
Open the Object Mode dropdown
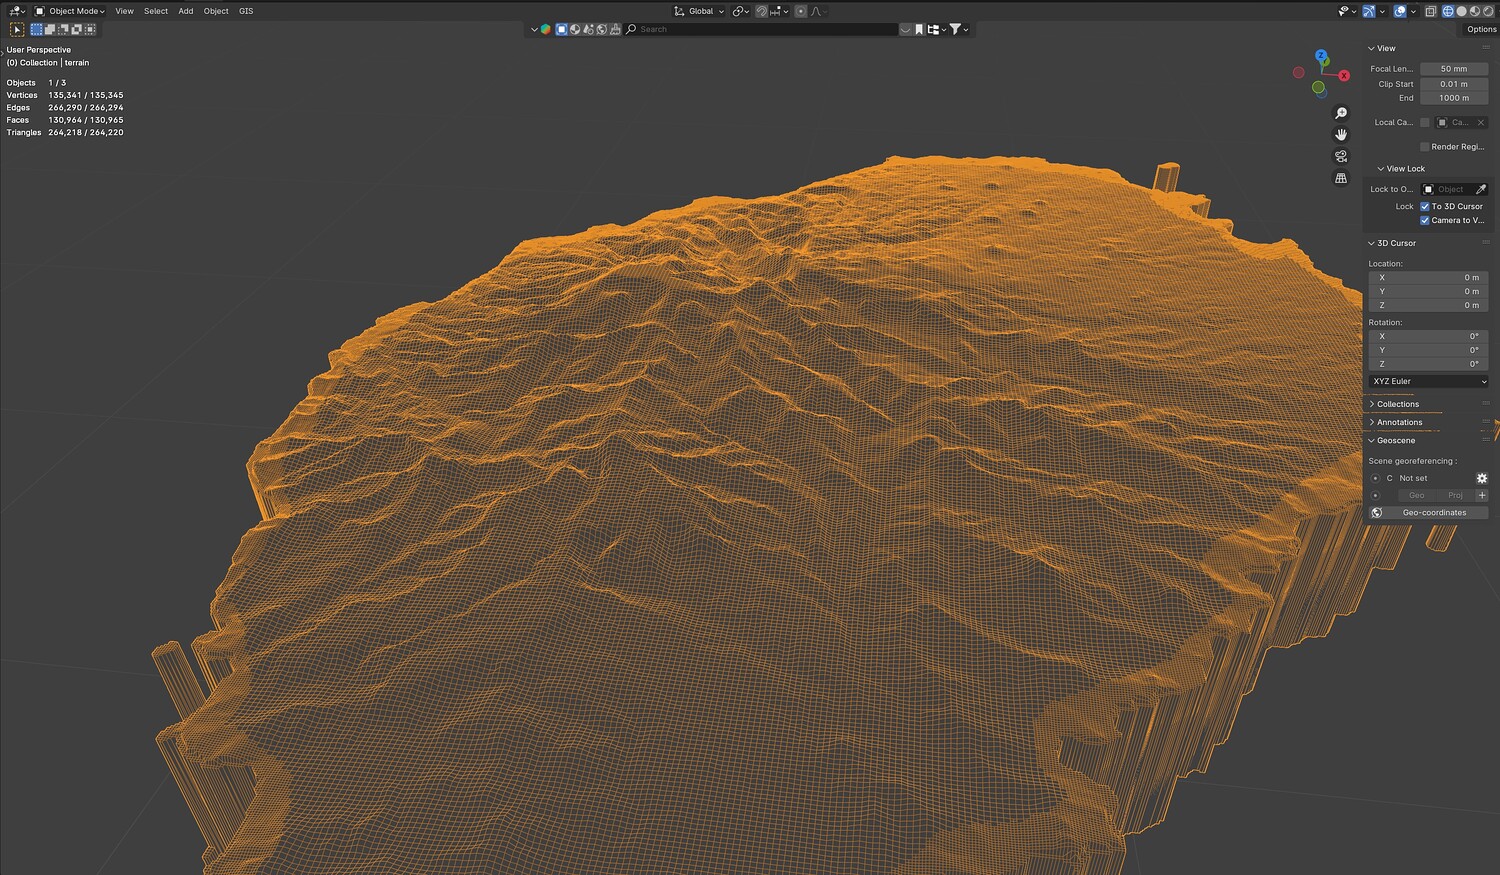point(70,11)
